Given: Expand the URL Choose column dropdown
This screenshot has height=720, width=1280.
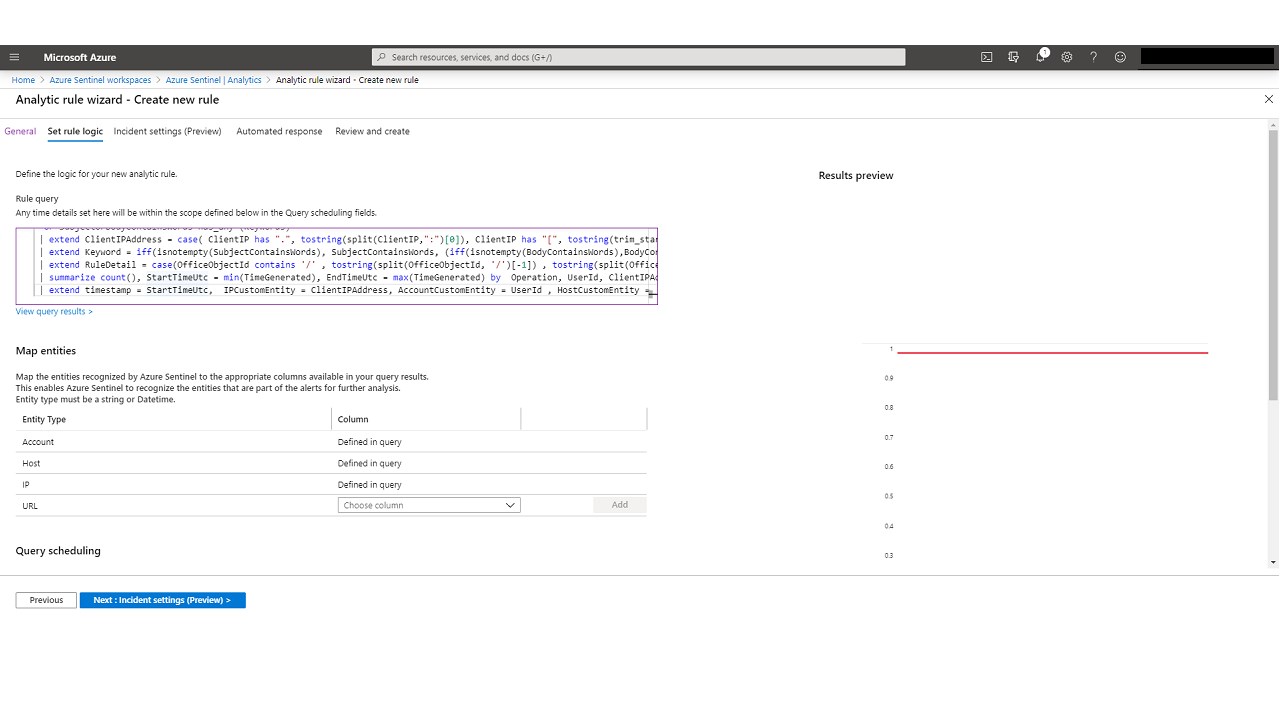Looking at the screenshot, I should pos(428,505).
